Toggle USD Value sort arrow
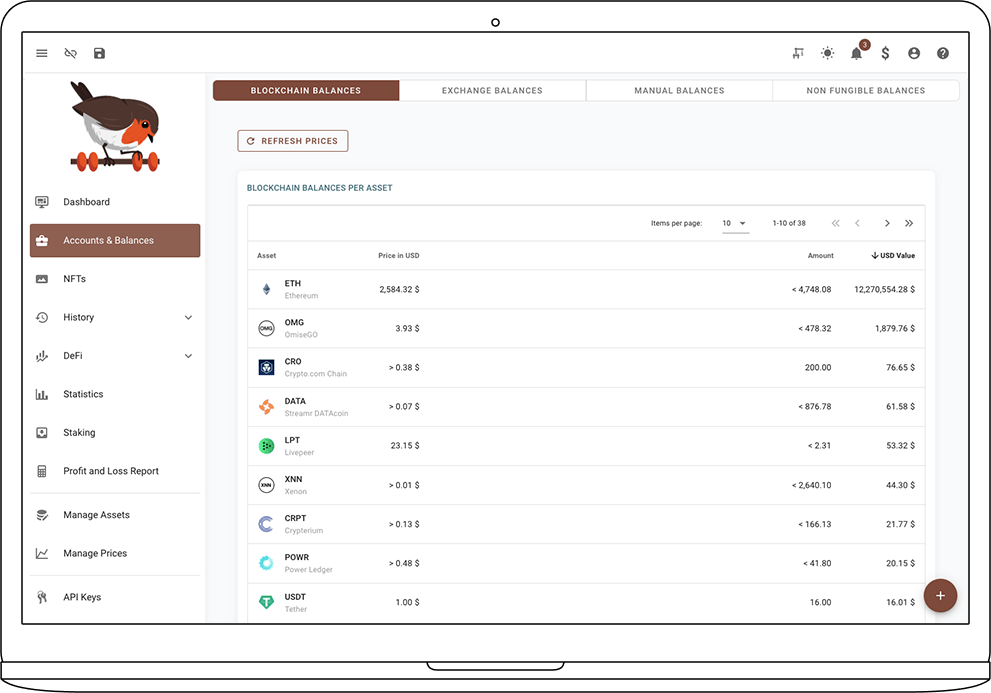991x693 pixels. [x=875, y=255]
